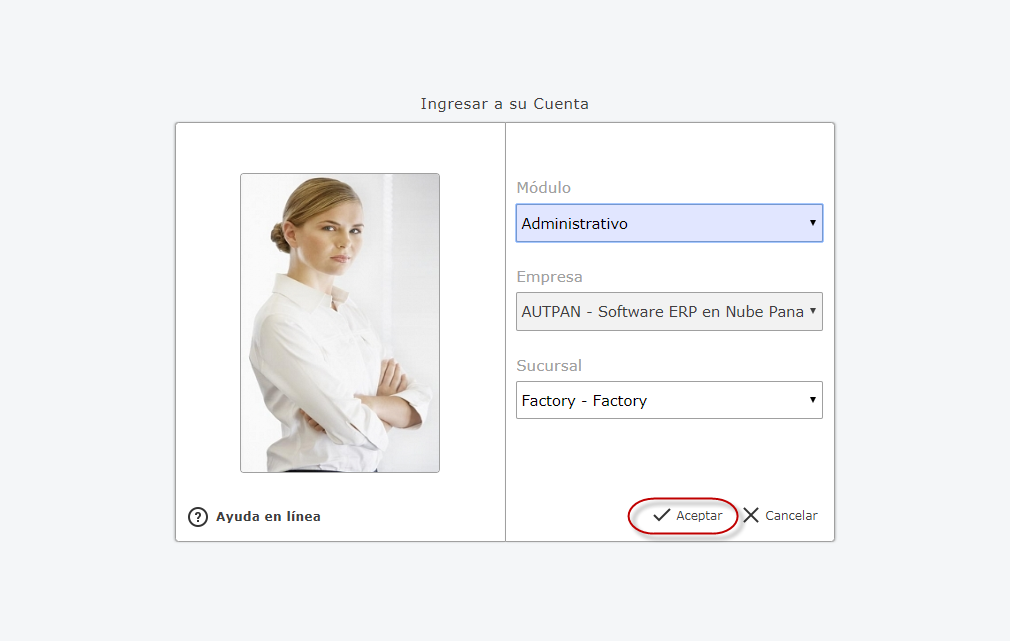Click the arrow on the Sucursal combo box
This screenshot has height=641, width=1010.
(813, 400)
